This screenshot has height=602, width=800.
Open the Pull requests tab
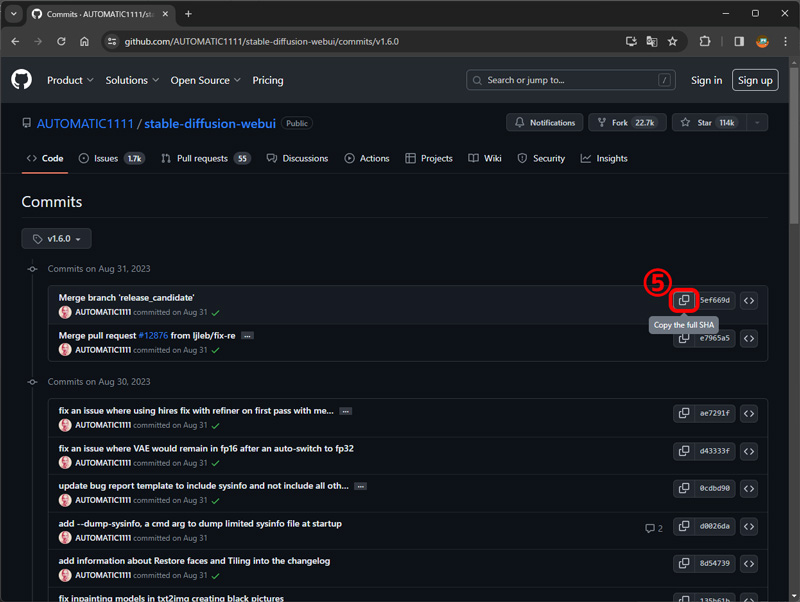click(205, 158)
